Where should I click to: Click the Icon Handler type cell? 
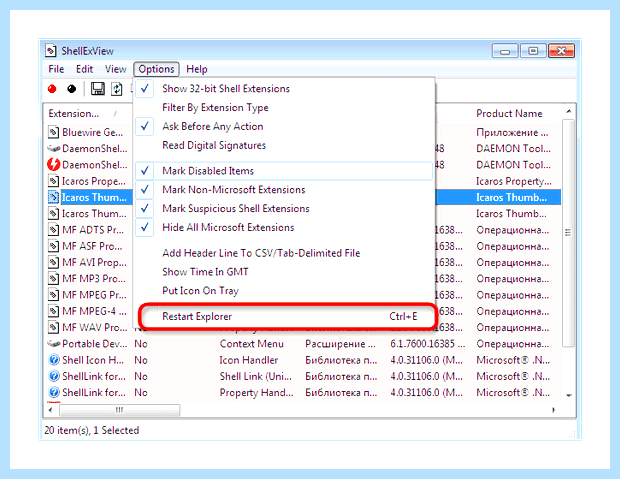tap(249, 360)
